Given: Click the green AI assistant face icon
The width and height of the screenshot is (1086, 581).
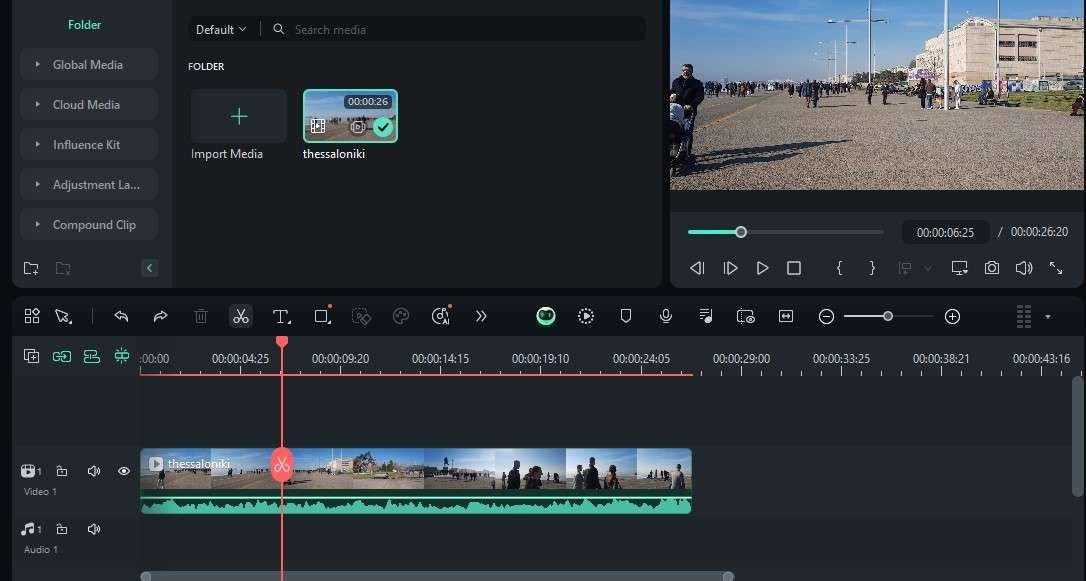Looking at the screenshot, I should [x=546, y=316].
